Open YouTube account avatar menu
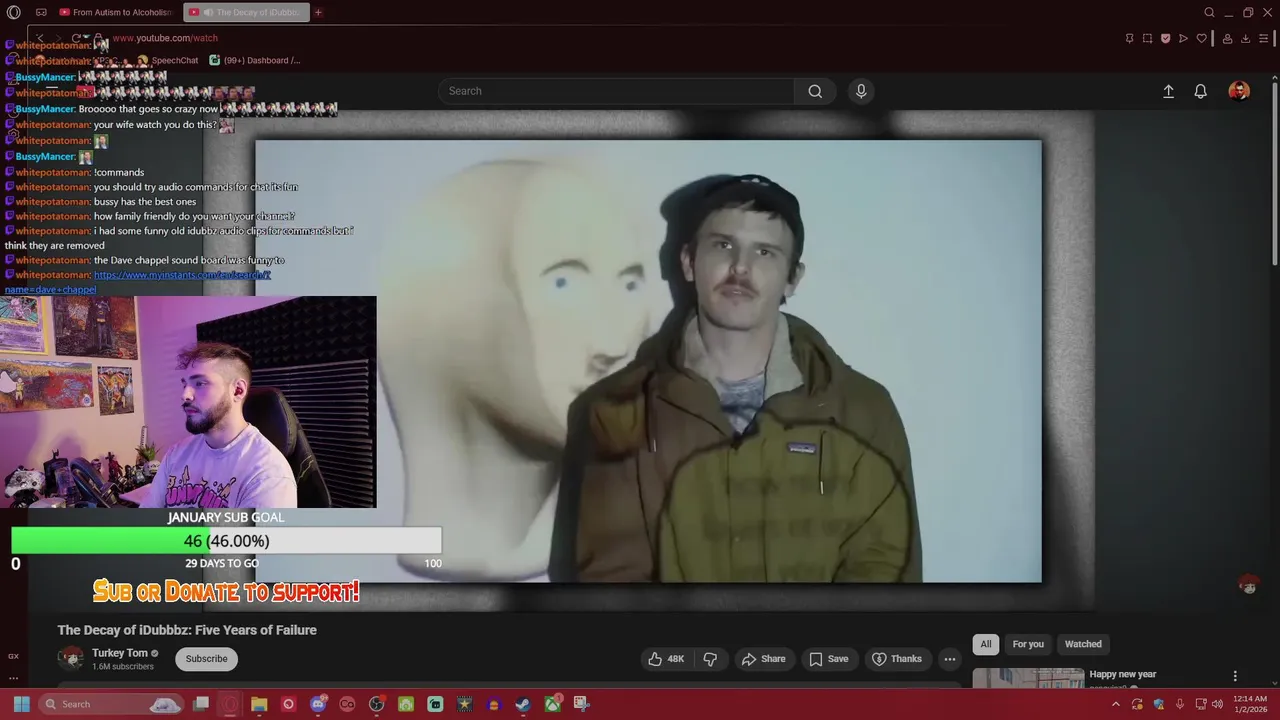The height and width of the screenshot is (720, 1280). (1239, 91)
